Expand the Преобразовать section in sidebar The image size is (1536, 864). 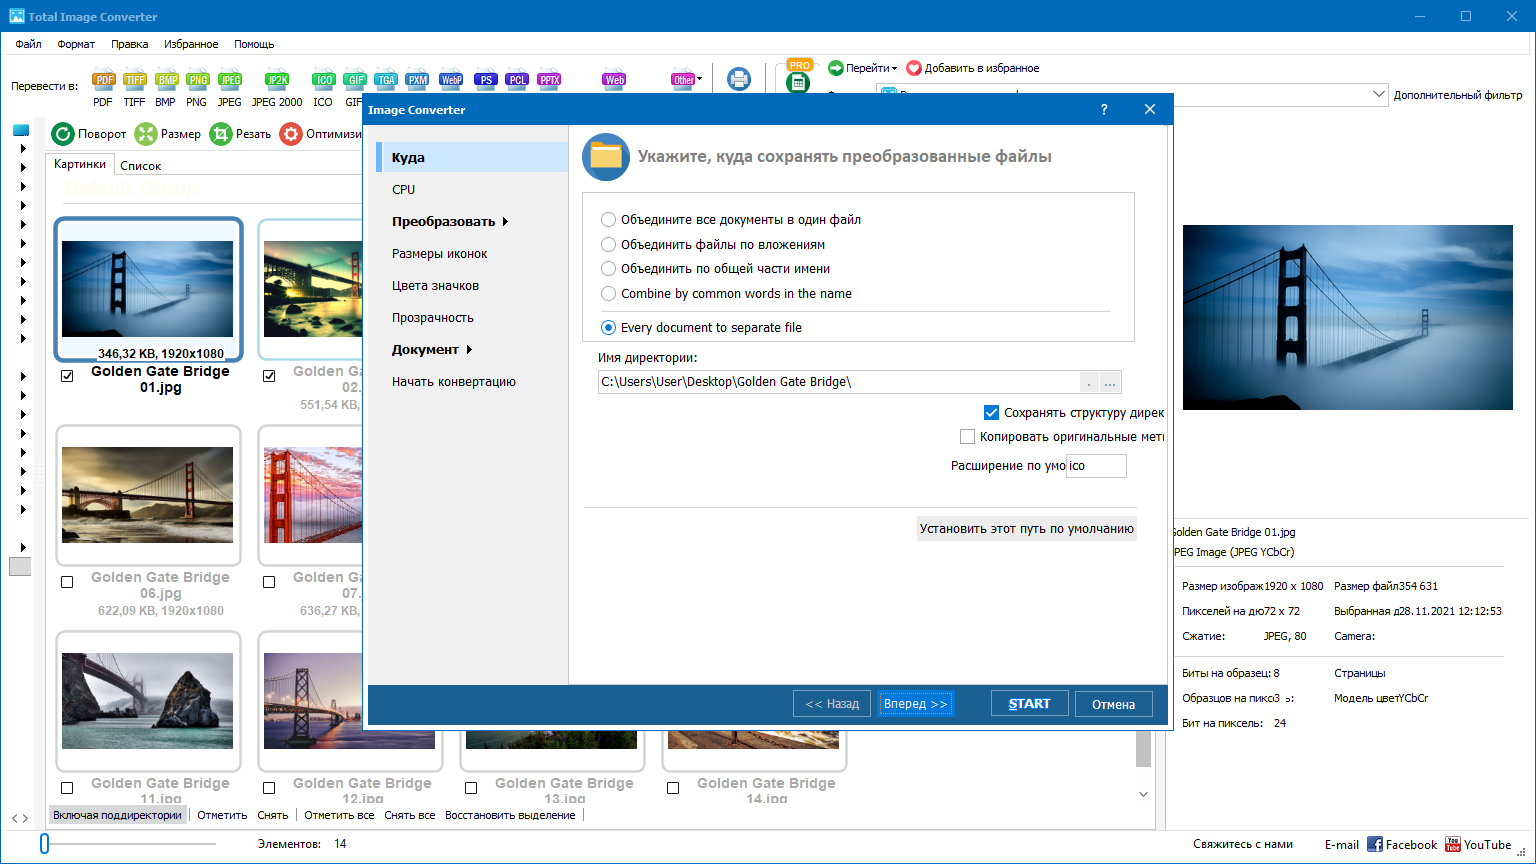click(x=449, y=222)
